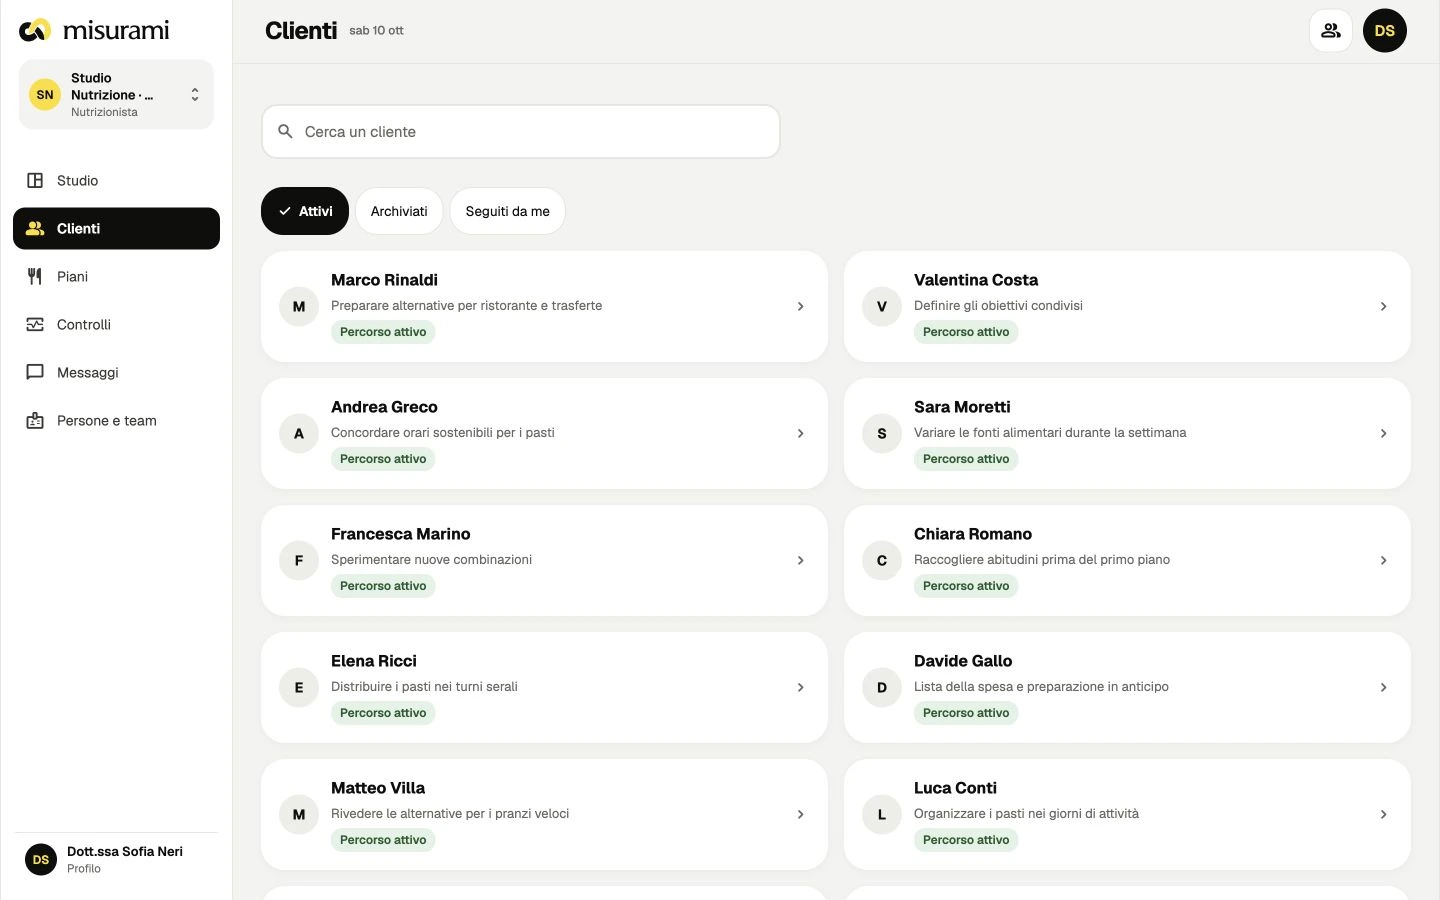Click the search magnifier icon
1440x900 pixels.
(285, 132)
